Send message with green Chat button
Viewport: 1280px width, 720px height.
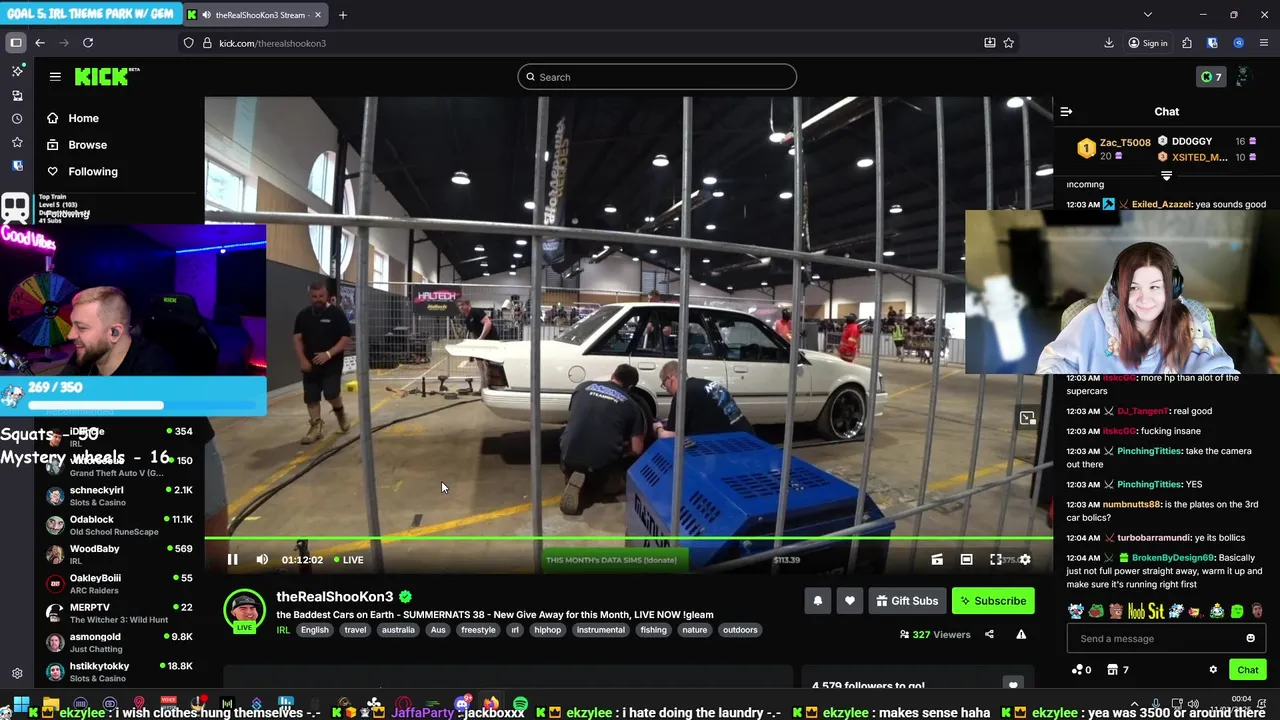[1247, 670]
